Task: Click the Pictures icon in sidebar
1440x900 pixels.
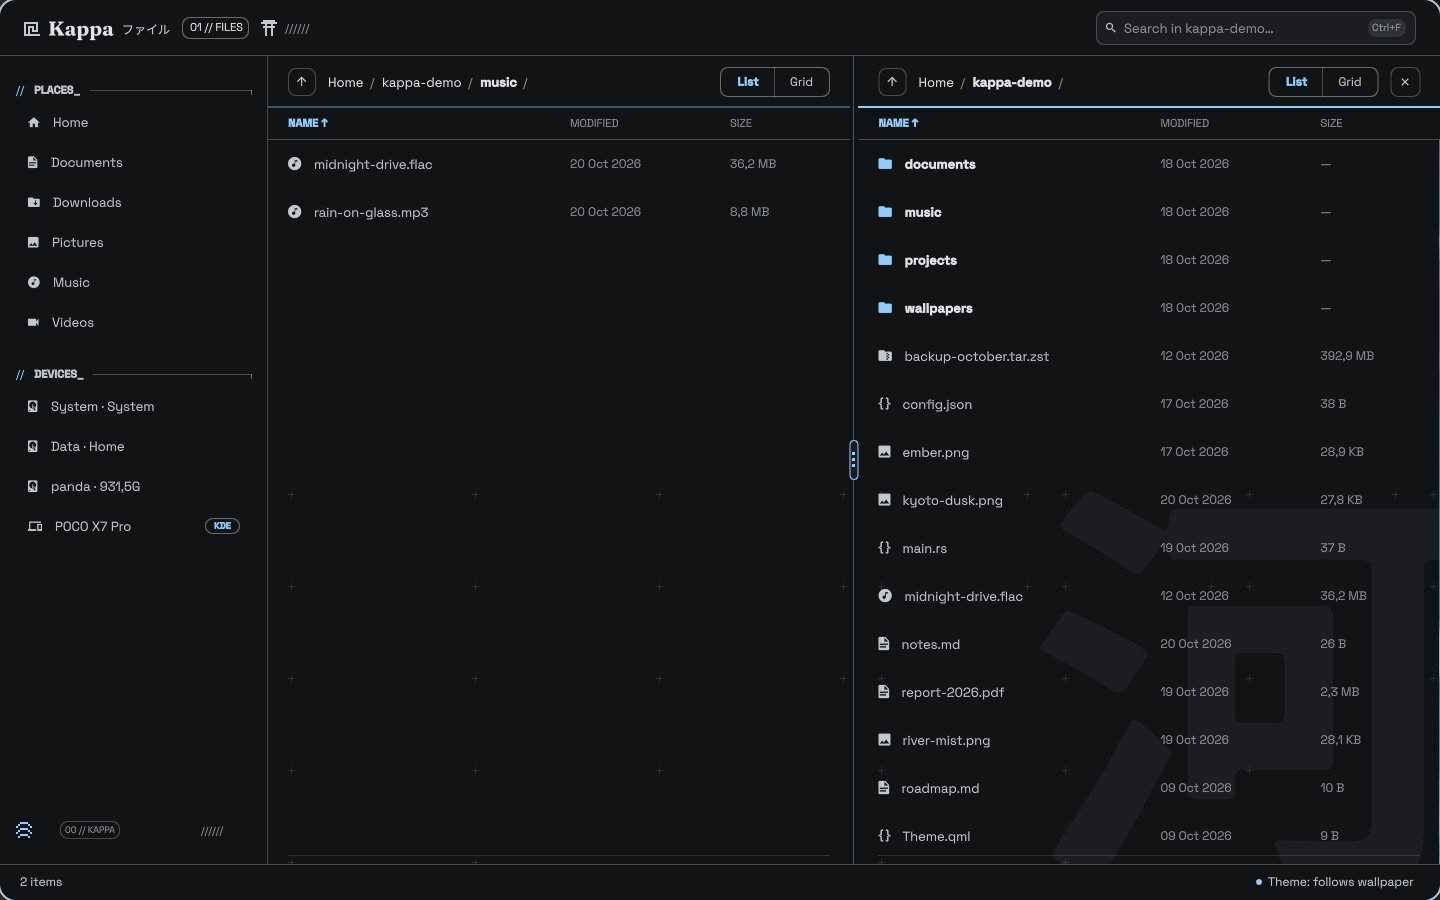Action: 33,242
